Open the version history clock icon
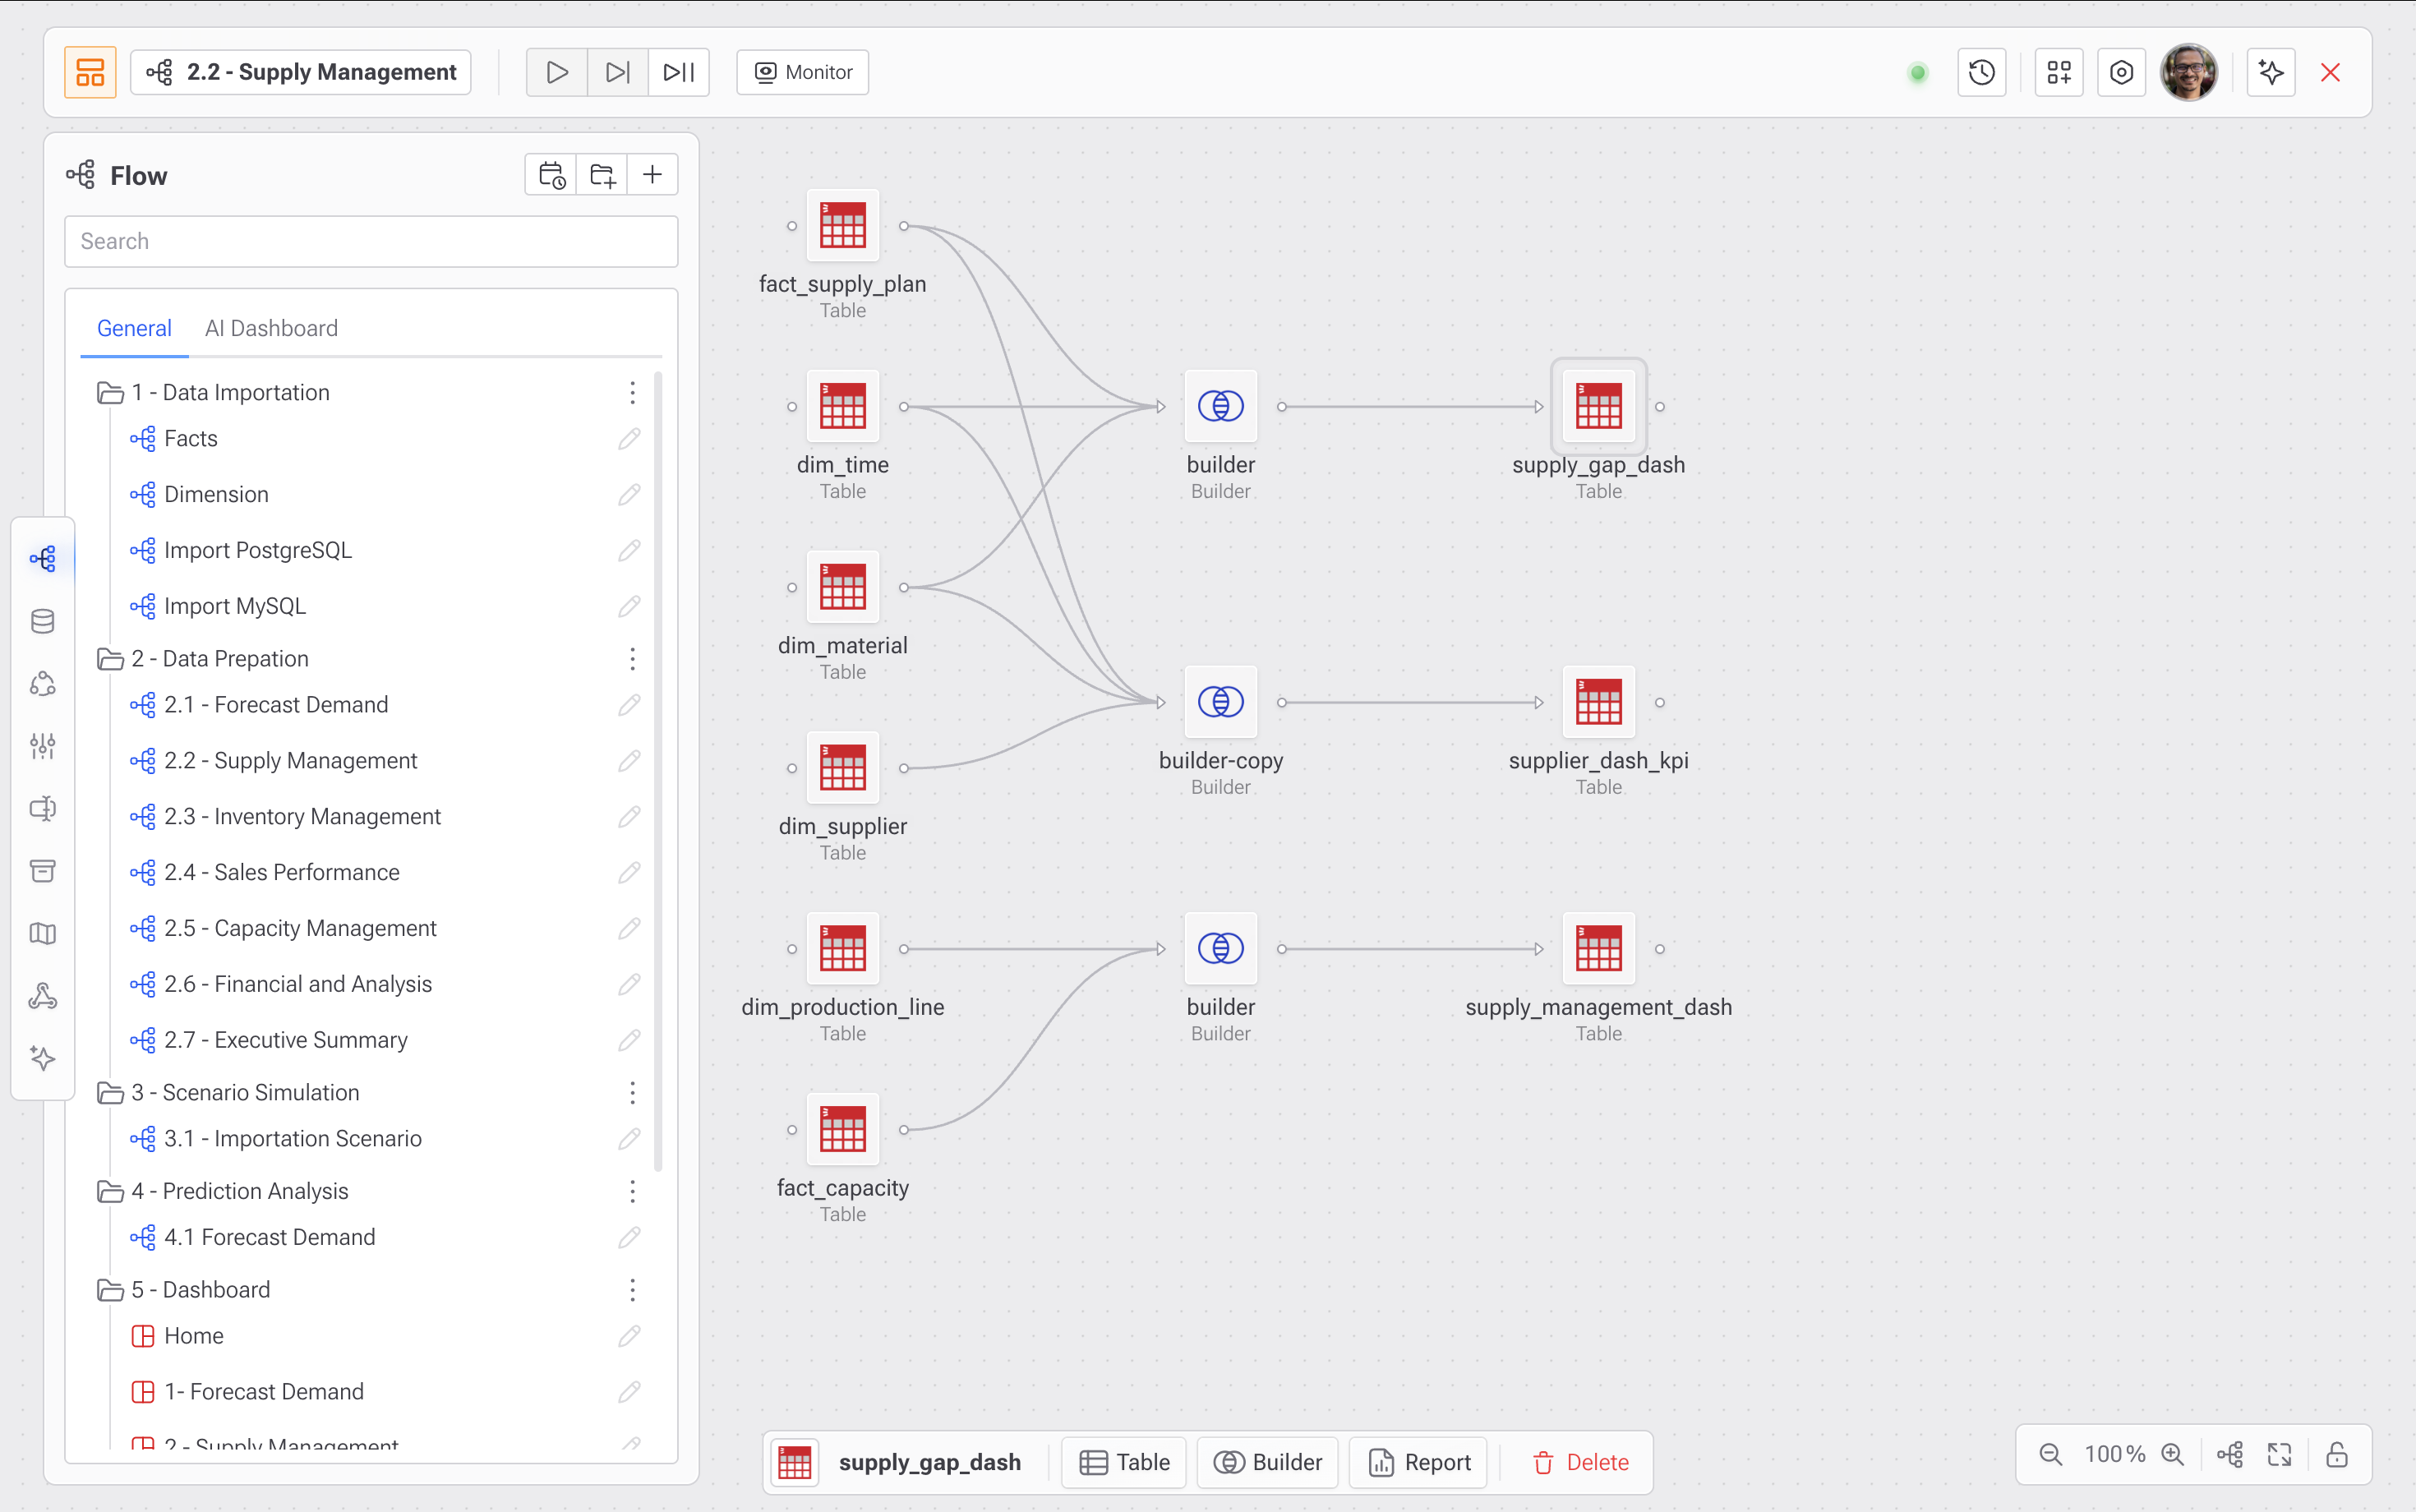This screenshot has width=2416, height=1512. [x=1981, y=72]
